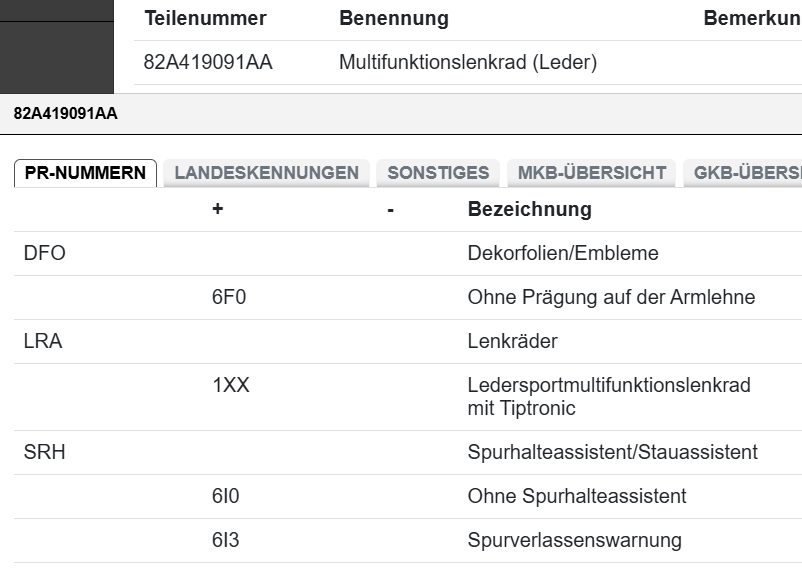
Task: Select the DFO group row
Action: pyautogui.click(x=44, y=253)
